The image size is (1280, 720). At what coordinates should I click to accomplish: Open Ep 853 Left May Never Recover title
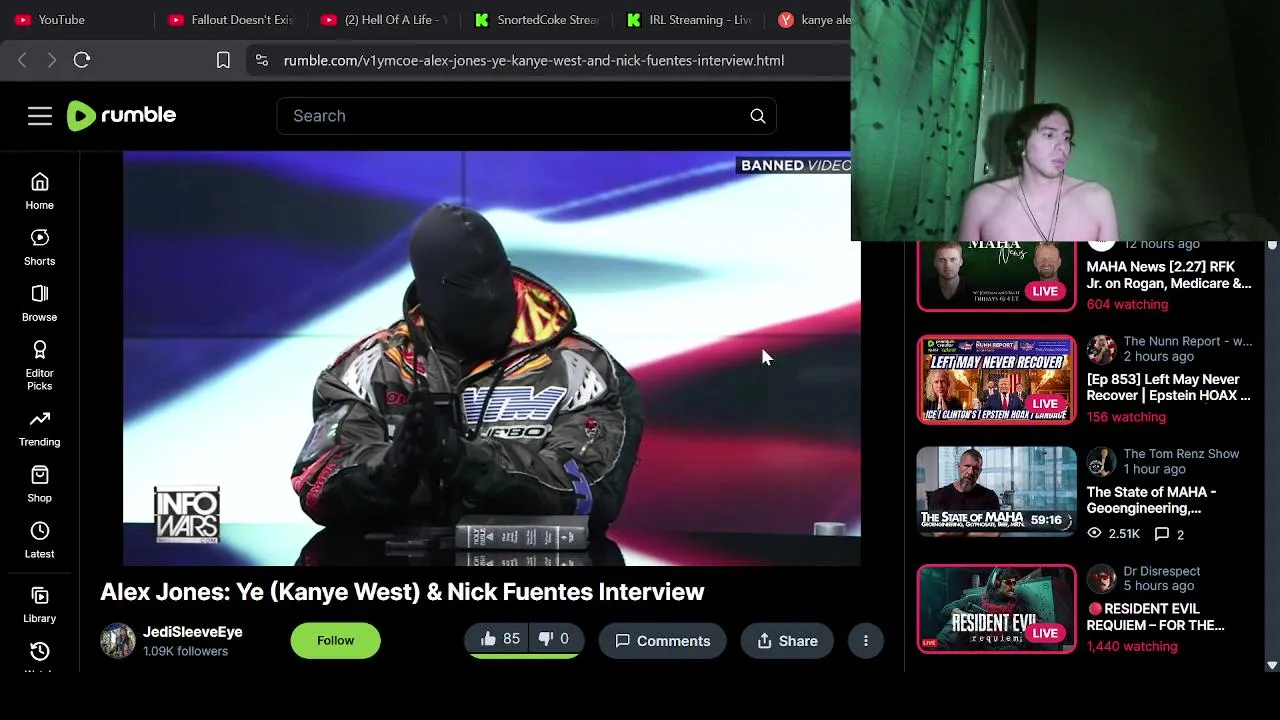click(x=1169, y=387)
